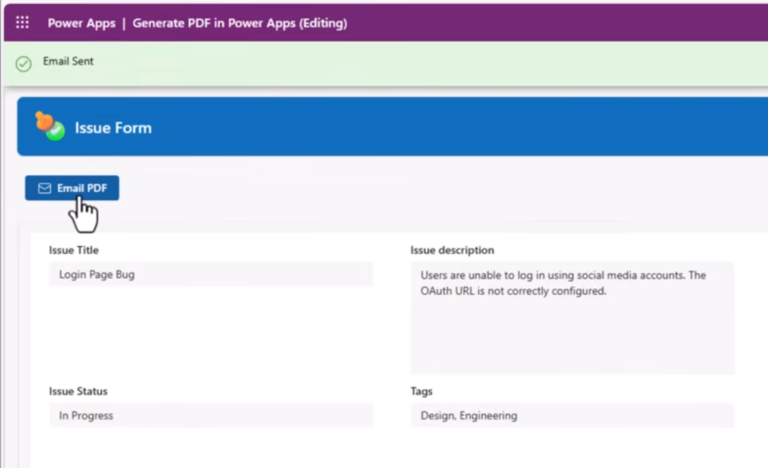The height and width of the screenshot is (468, 768).
Task: Click the Issue Title label
Action: click(x=74, y=250)
